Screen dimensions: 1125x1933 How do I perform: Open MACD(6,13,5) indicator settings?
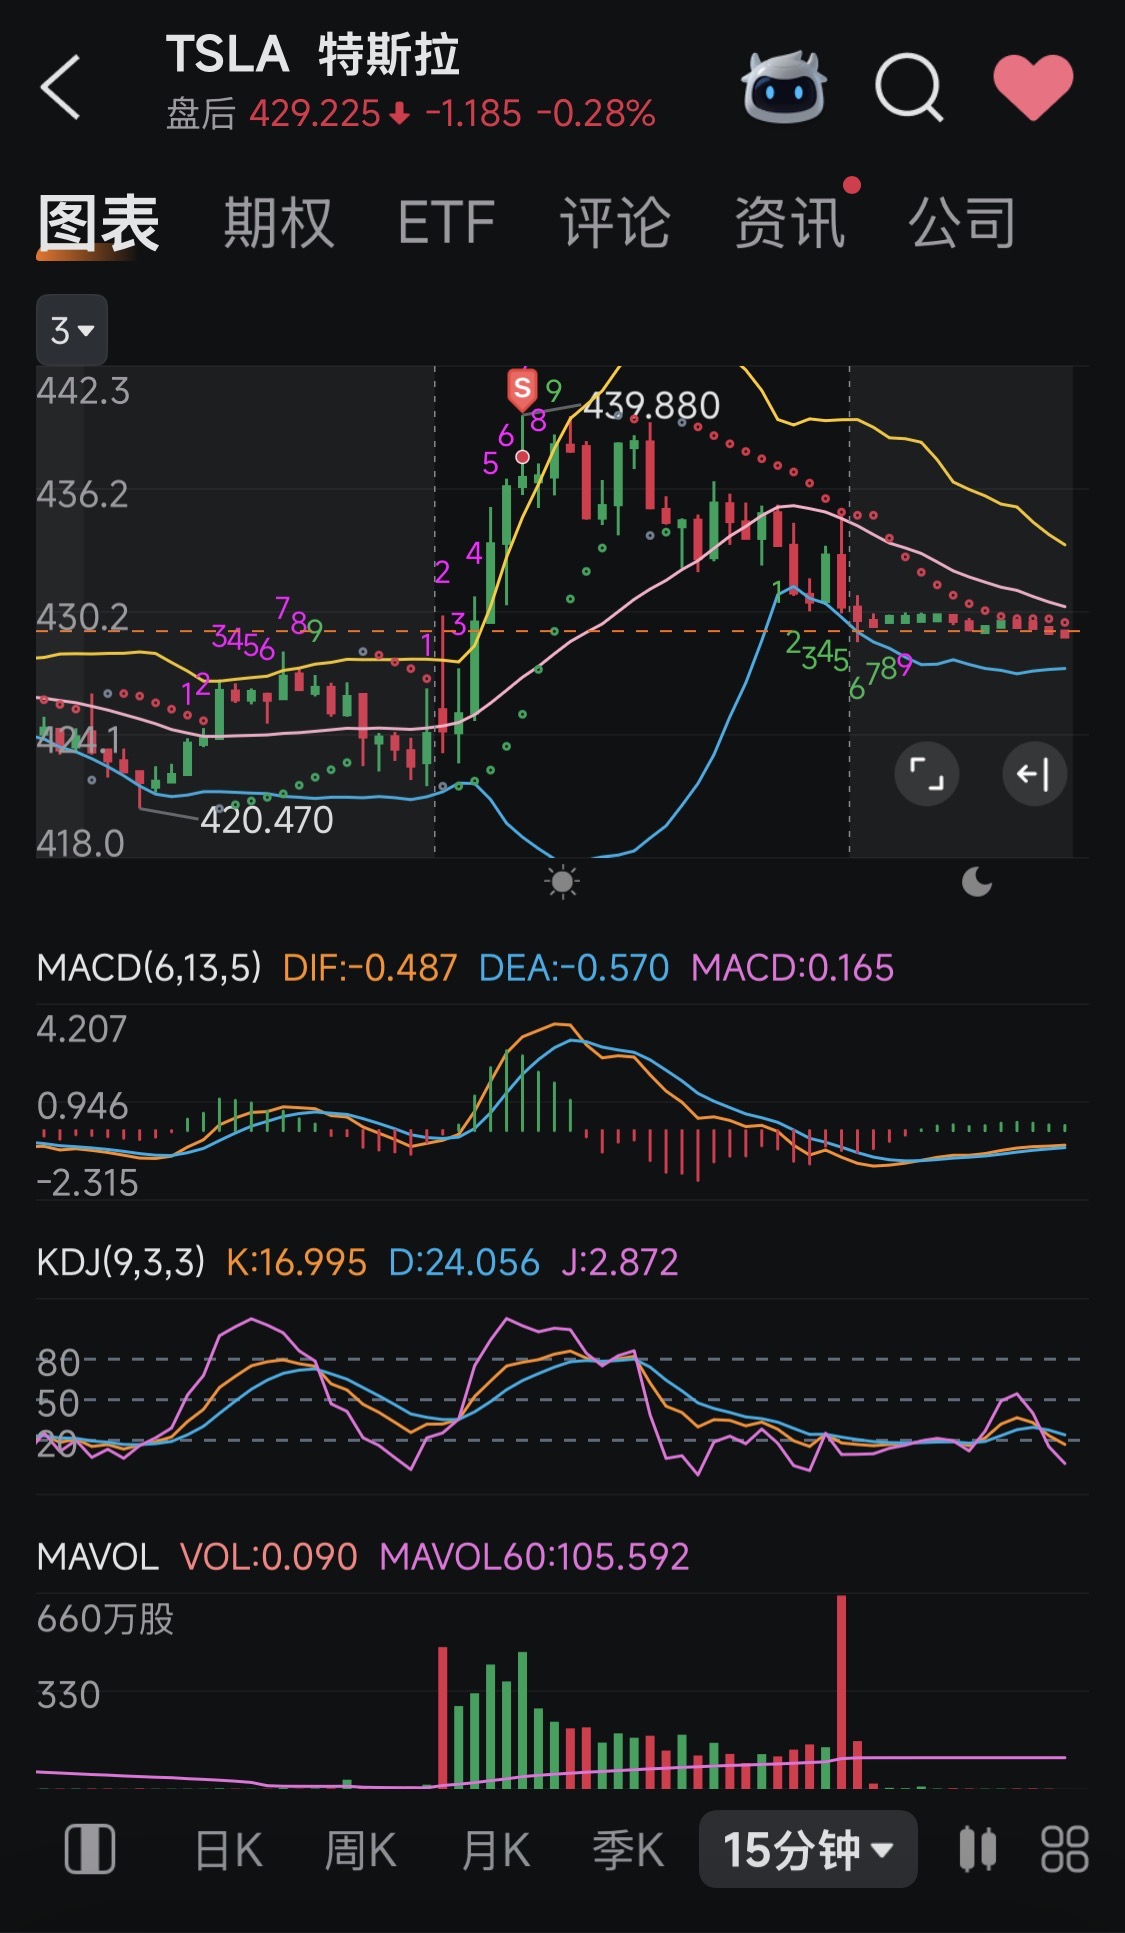pyautogui.click(x=149, y=968)
